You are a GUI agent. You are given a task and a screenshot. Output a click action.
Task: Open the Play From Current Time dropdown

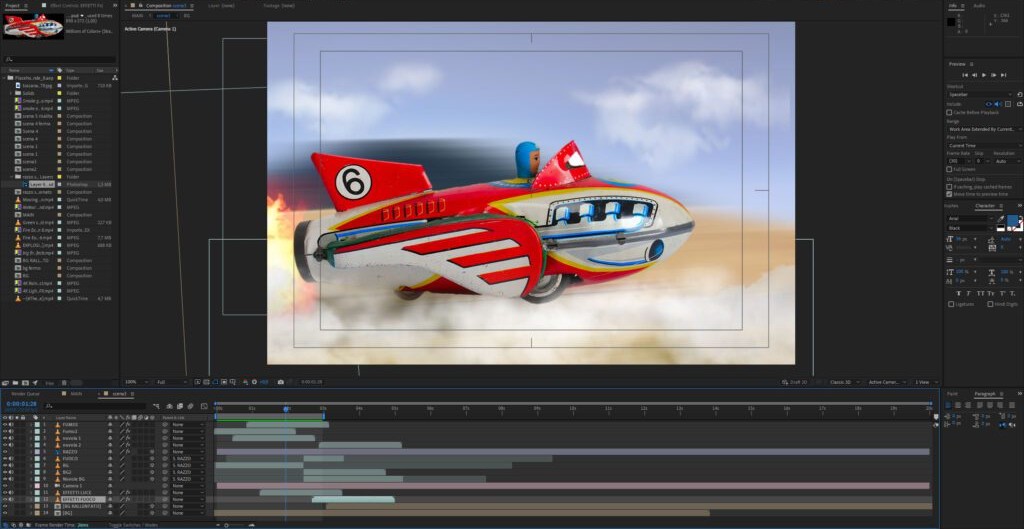click(984, 146)
